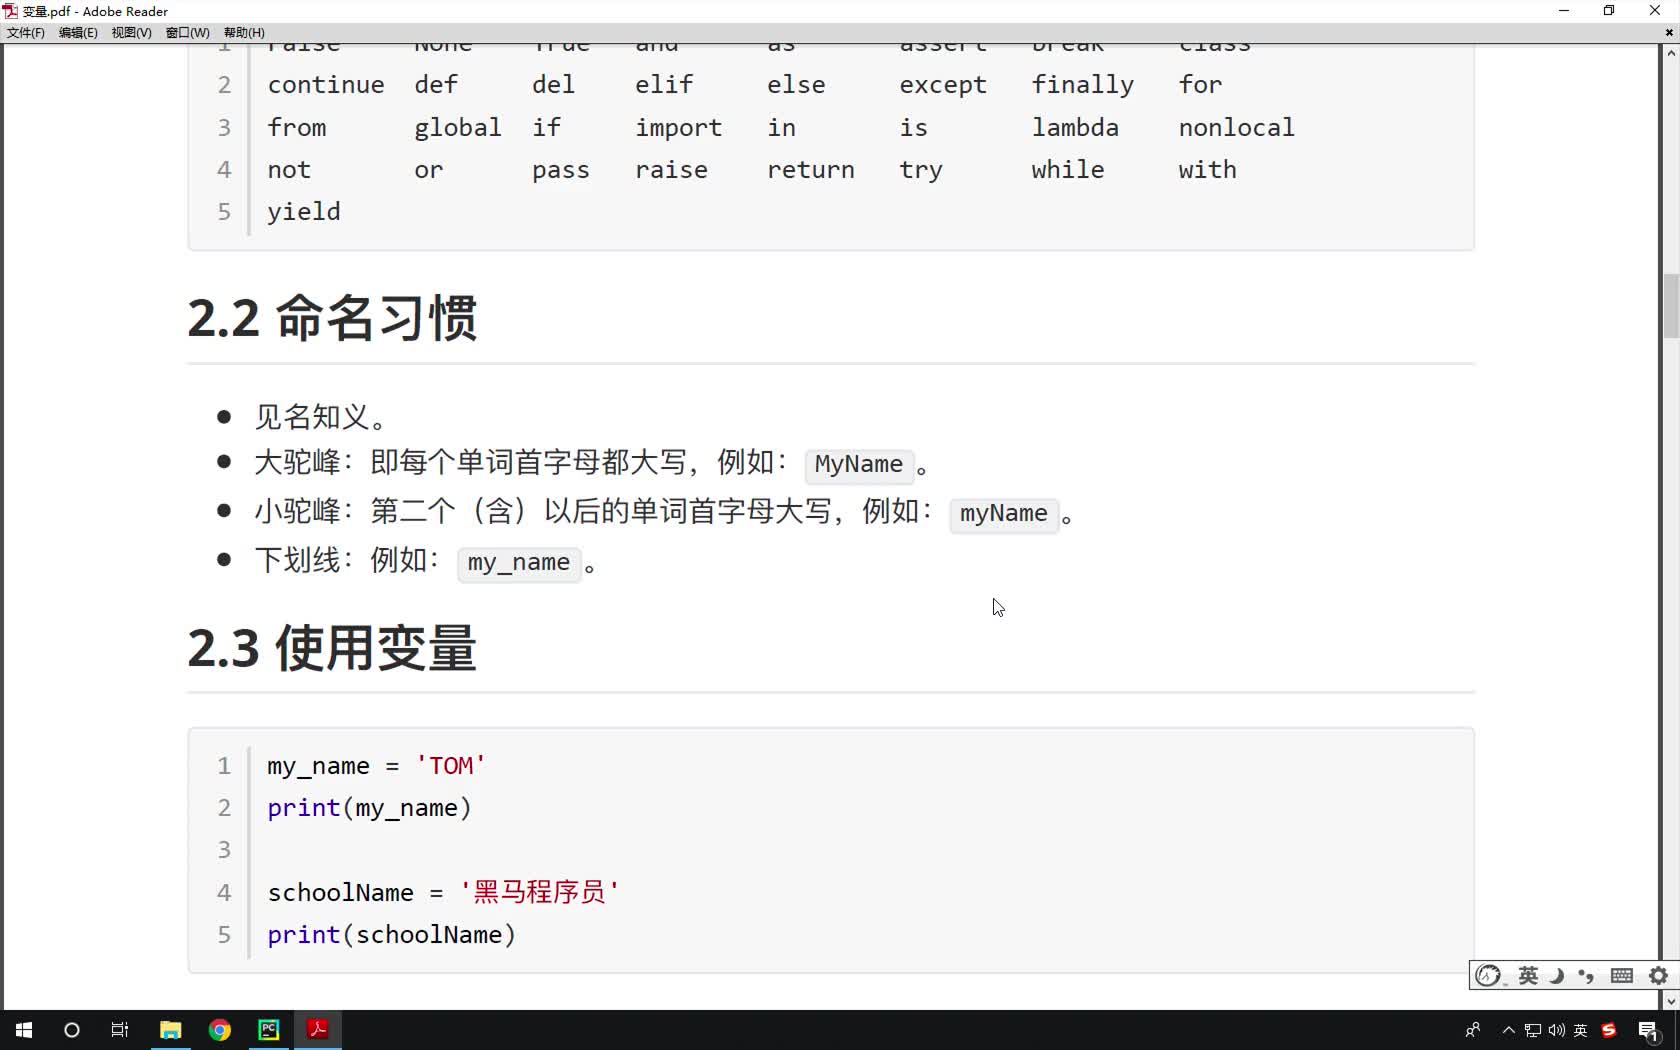The height and width of the screenshot is (1050, 1680).
Task: Click the keyword 'yield'
Action: [304, 212]
